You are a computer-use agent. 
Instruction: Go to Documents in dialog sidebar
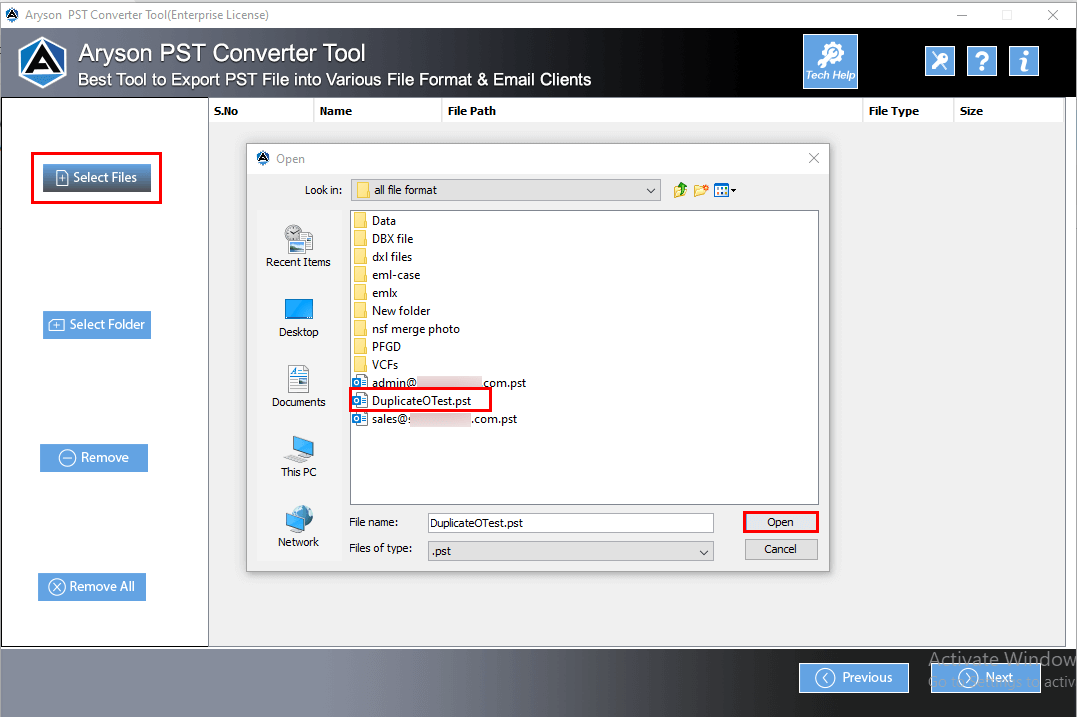(298, 387)
